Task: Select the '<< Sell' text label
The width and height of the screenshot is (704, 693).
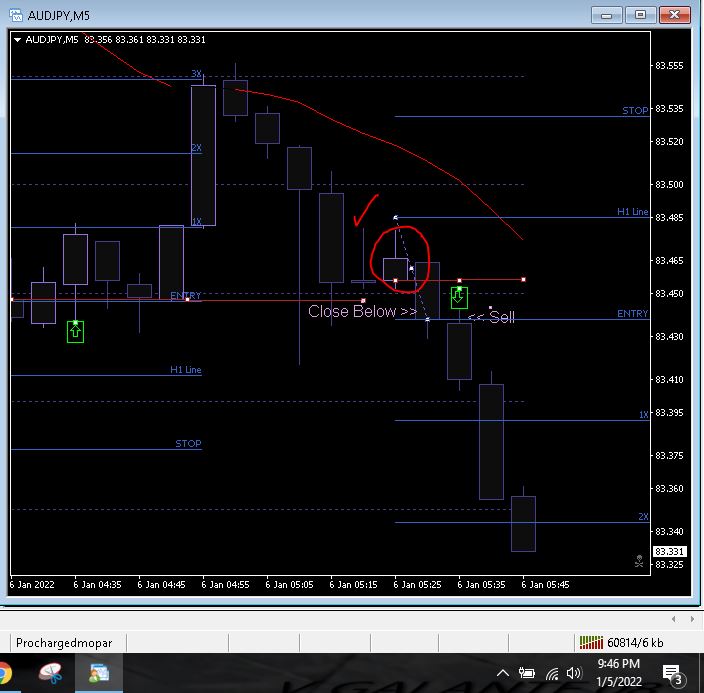Action: 491,317
